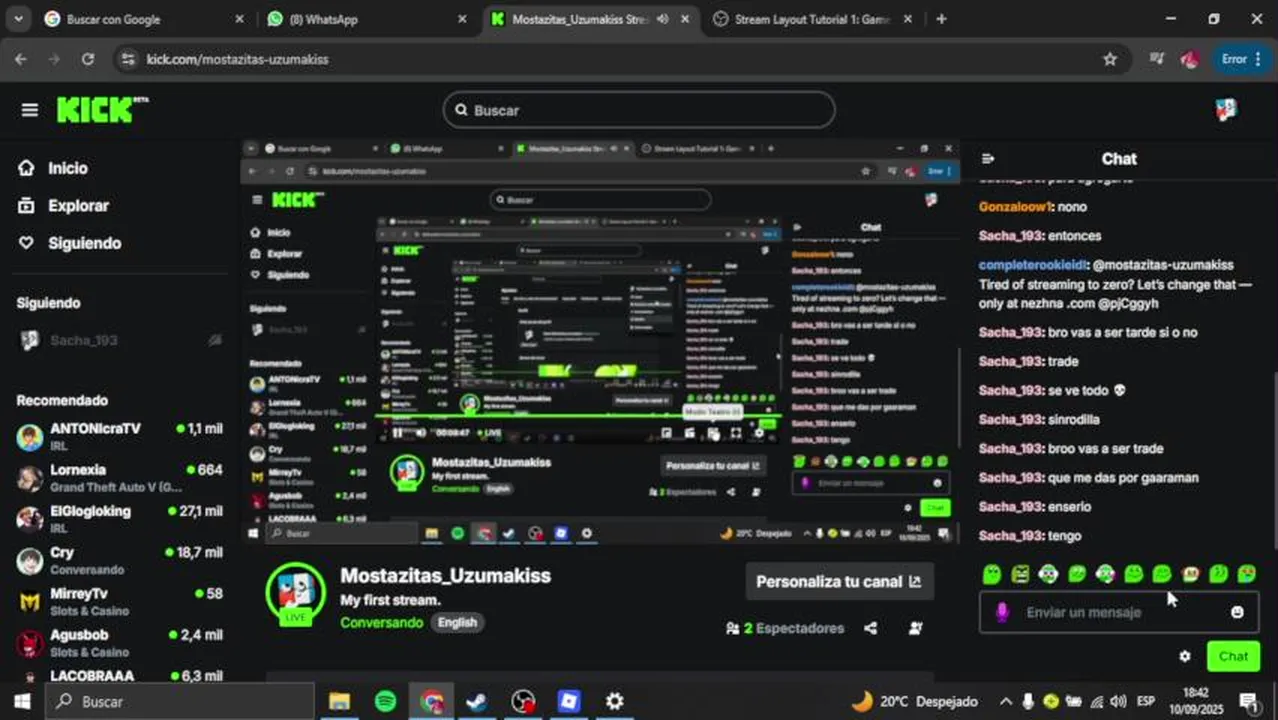The height and width of the screenshot is (720, 1278).
Task: Open Steam from the taskbar
Action: (x=477, y=701)
